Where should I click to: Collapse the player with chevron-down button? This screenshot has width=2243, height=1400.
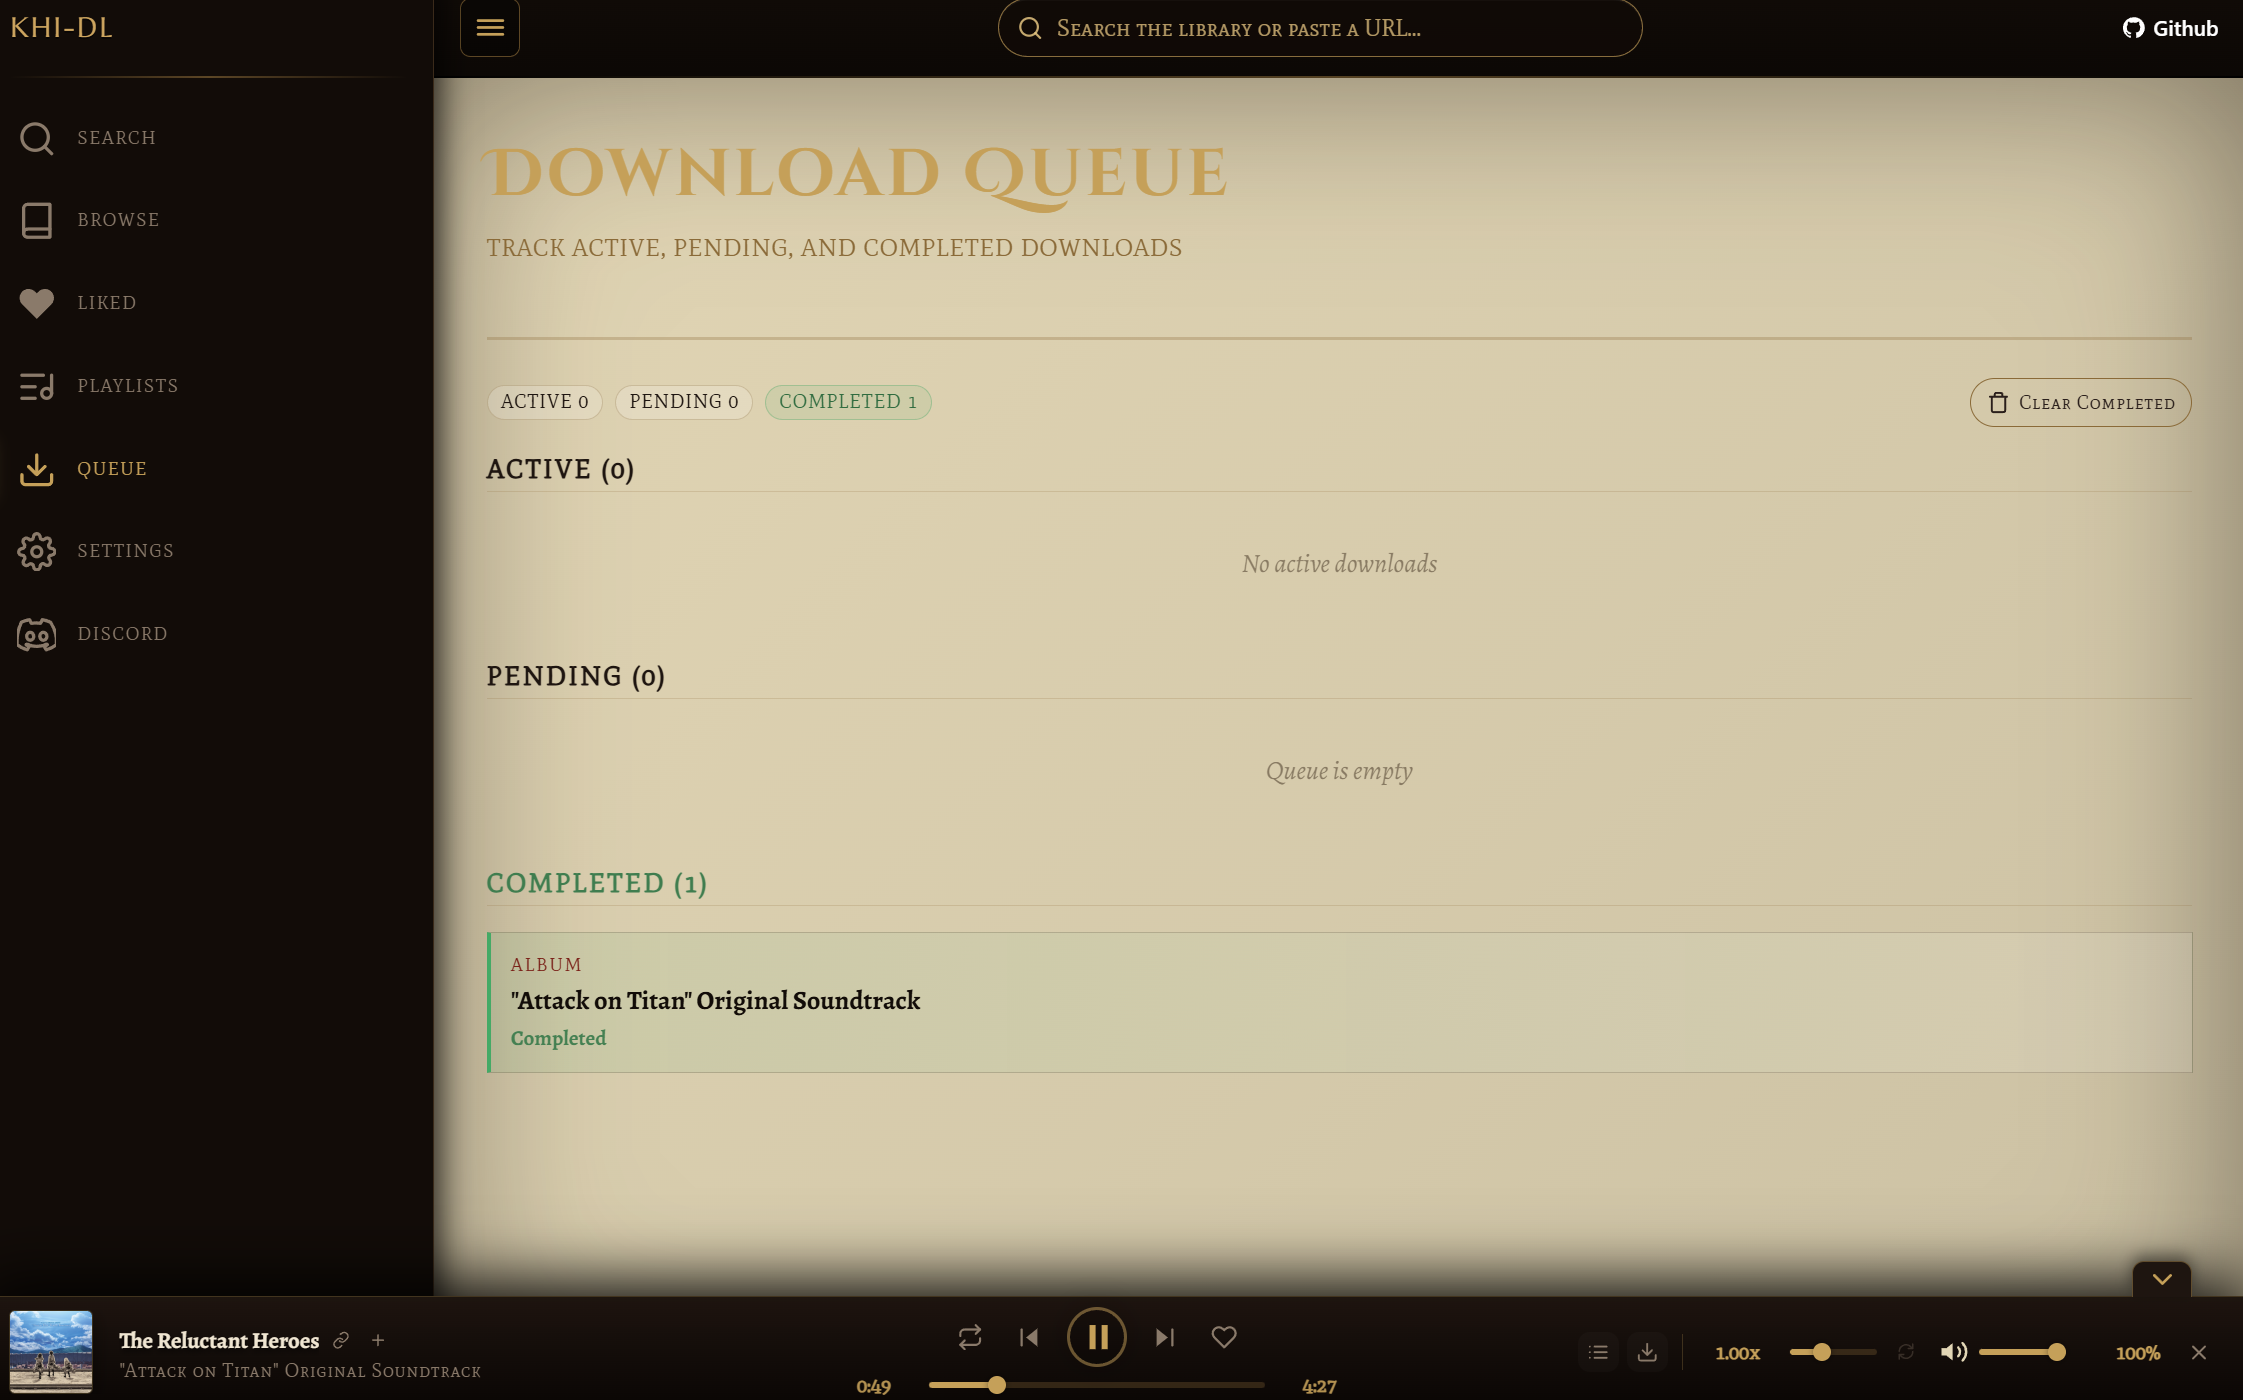pyautogui.click(x=2161, y=1279)
